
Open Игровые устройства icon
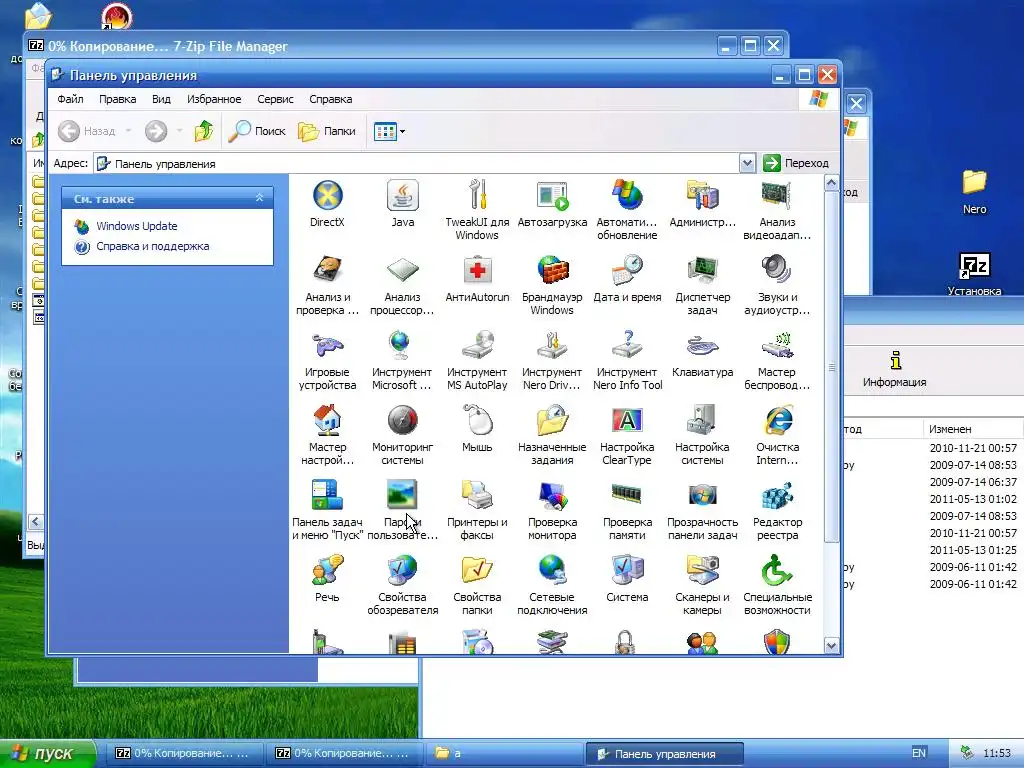[x=327, y=345]
